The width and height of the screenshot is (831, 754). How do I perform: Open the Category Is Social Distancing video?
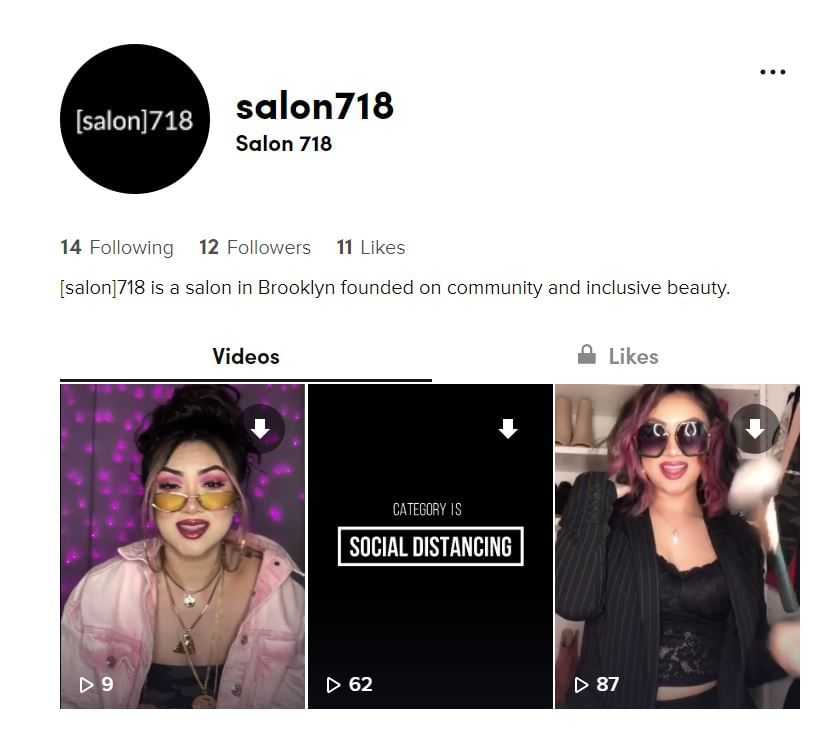point(430,546)
